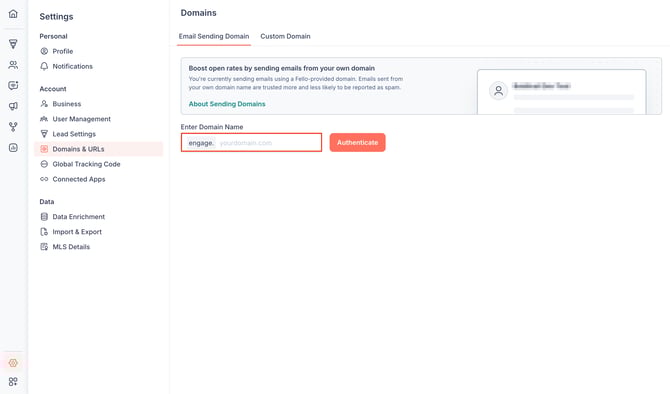670x394 pixels.
Task: Open the leads funnel icon in rail
Action: 13,44
